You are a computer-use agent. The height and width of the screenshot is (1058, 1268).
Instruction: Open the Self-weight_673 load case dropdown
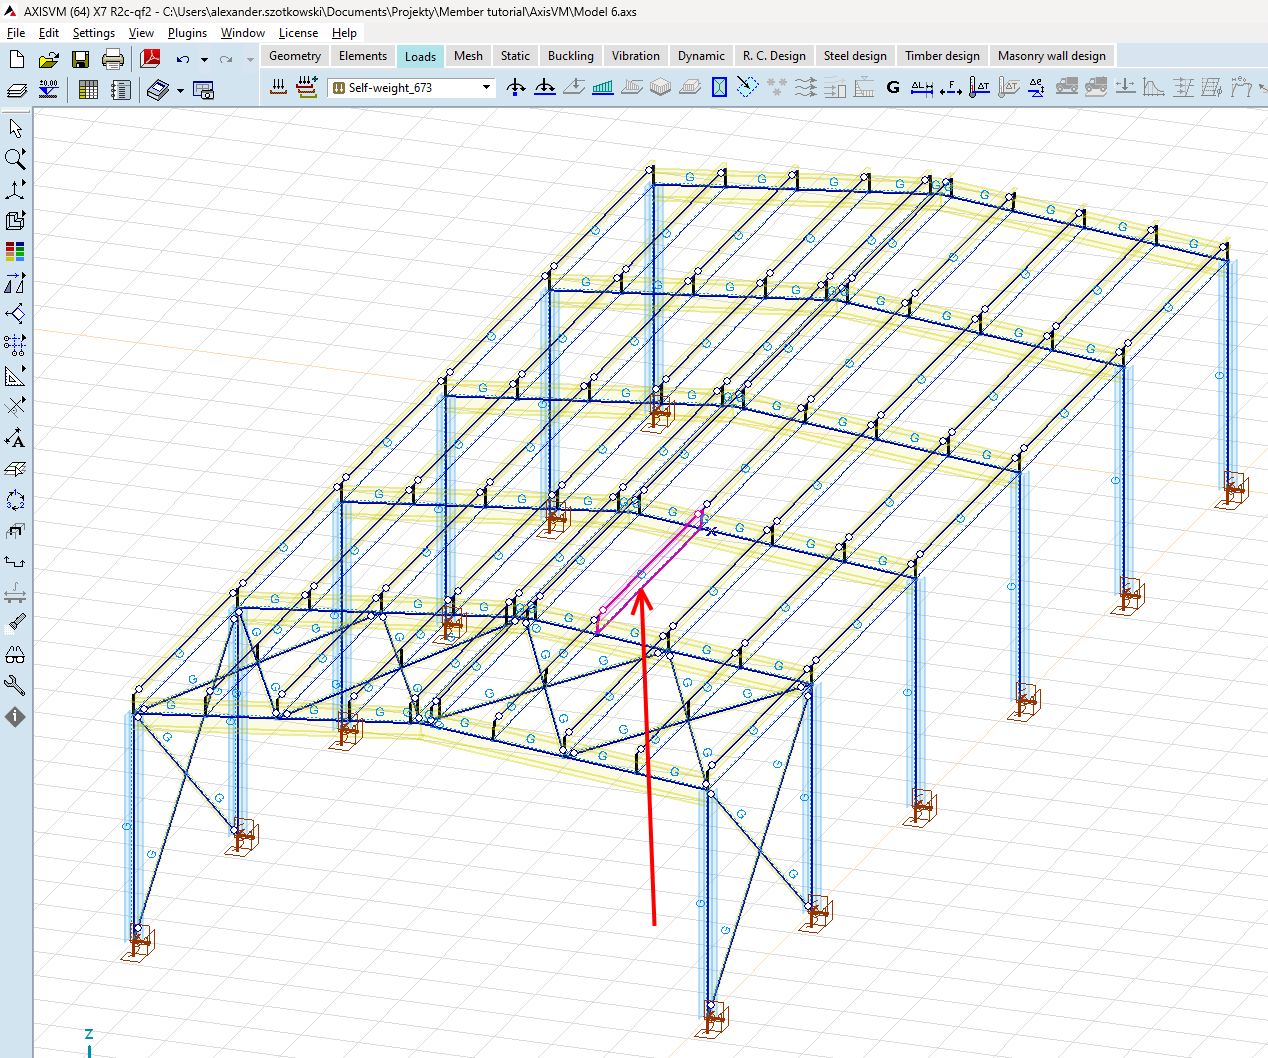pos(487,88)
